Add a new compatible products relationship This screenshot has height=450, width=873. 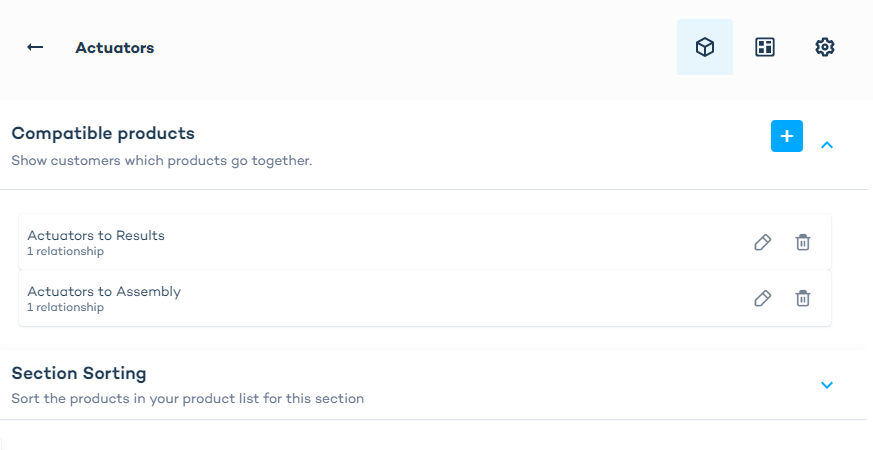787,136
